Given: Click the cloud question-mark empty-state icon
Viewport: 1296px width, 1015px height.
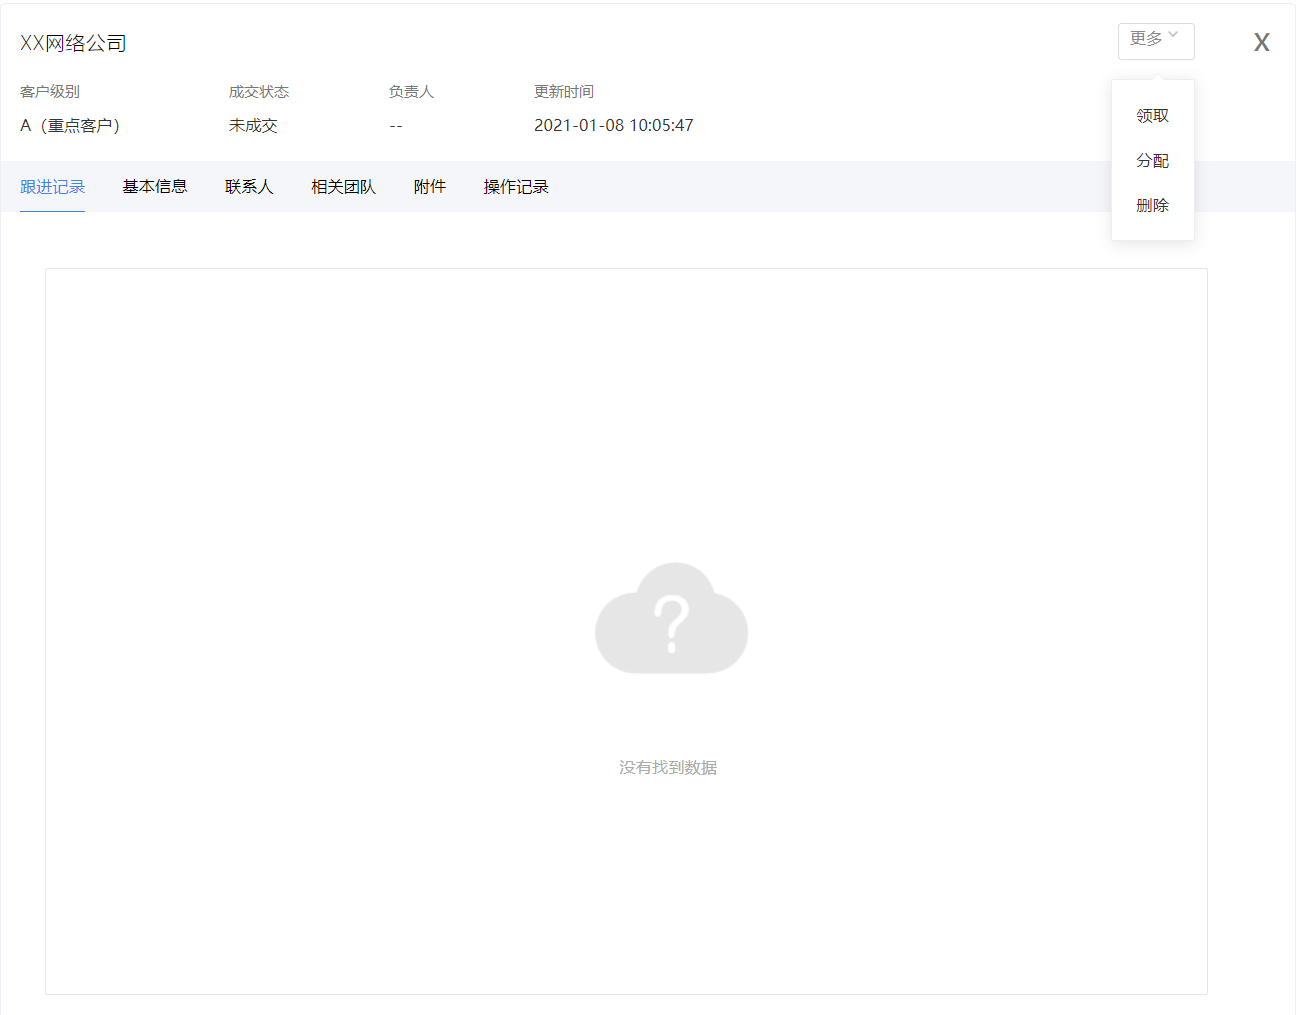Looking at the screenshot, I should tap(671, 618).
